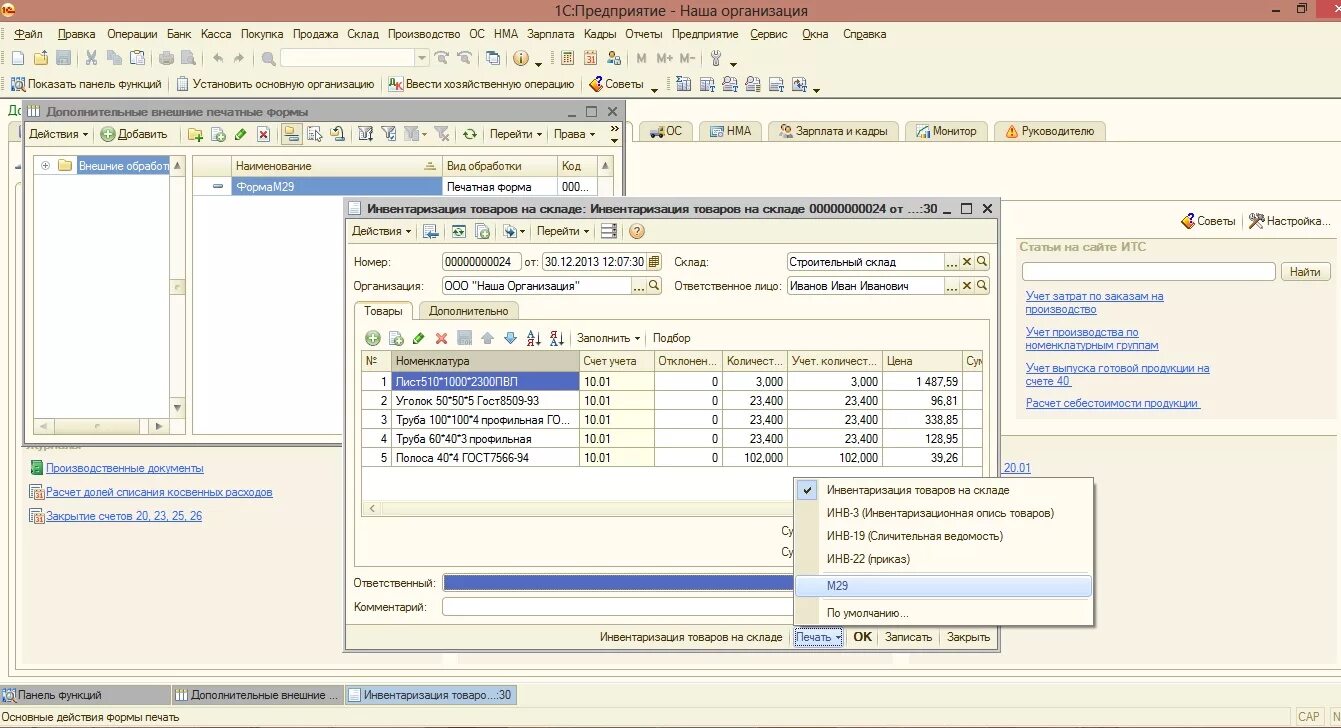Click the Советы lightbulb on right panel
Screen dimensions: 1341x728
(x=1208, y=221)
